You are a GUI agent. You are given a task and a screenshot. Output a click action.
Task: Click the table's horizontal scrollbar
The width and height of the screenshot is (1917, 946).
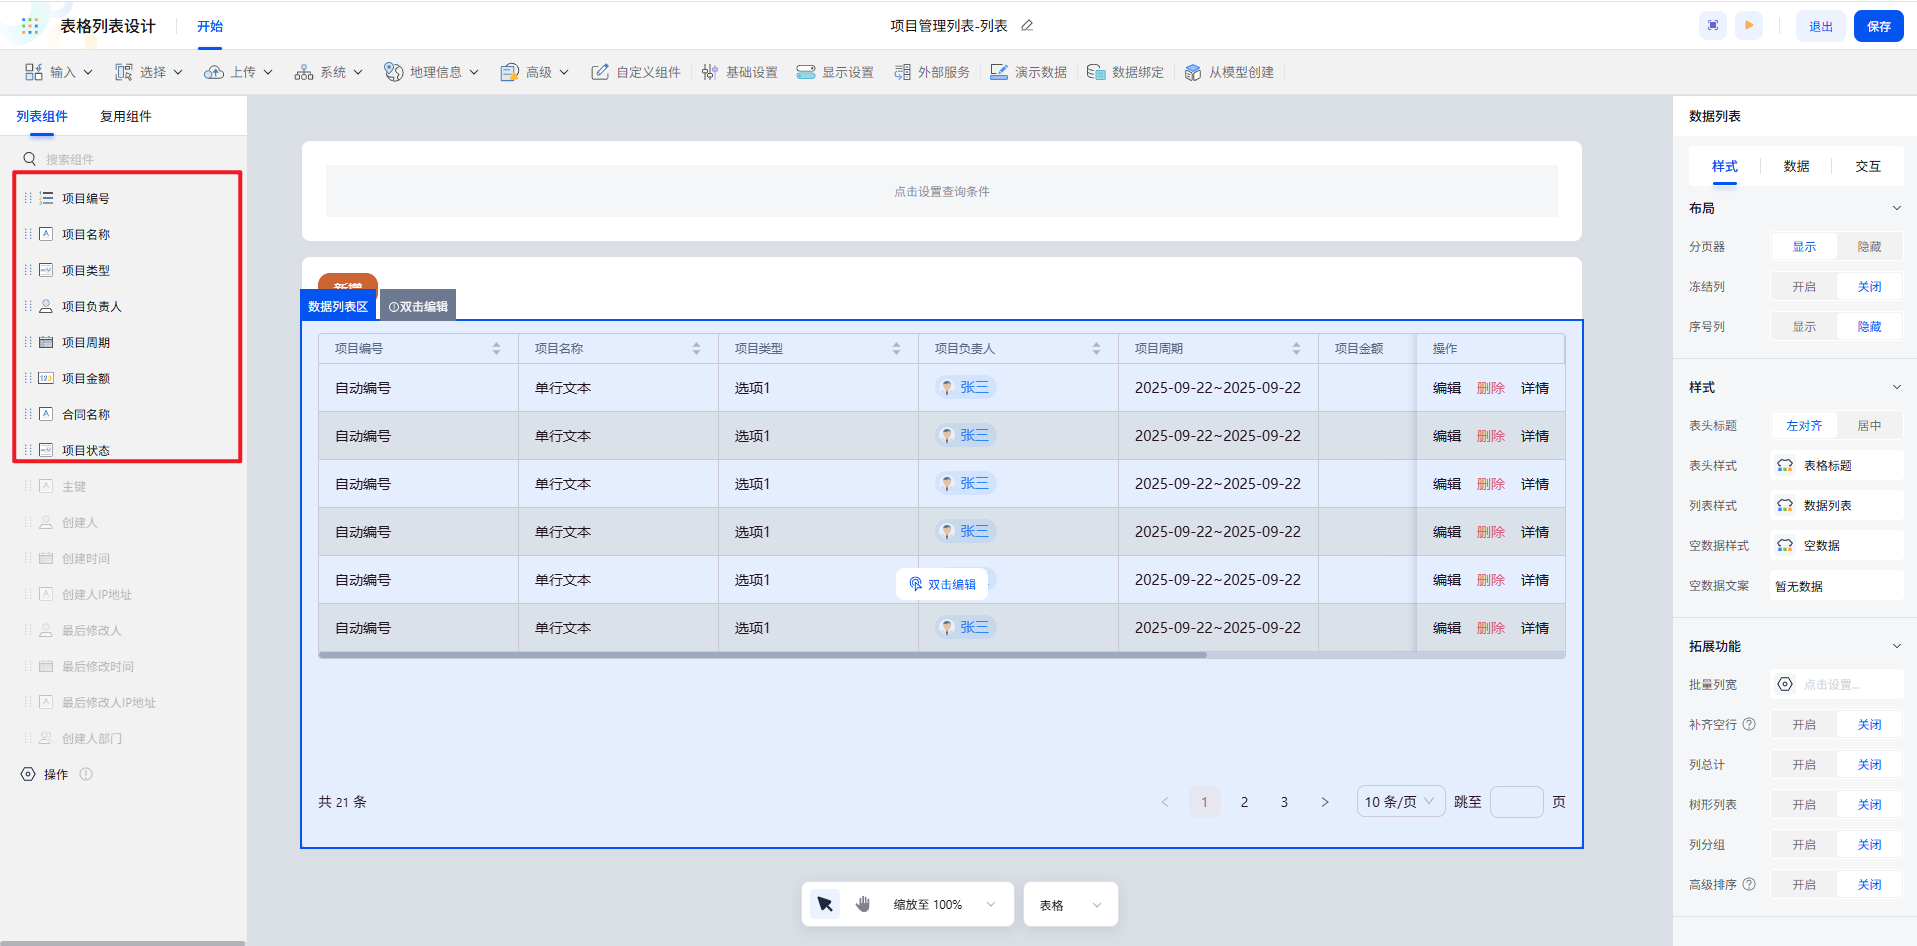762,655
